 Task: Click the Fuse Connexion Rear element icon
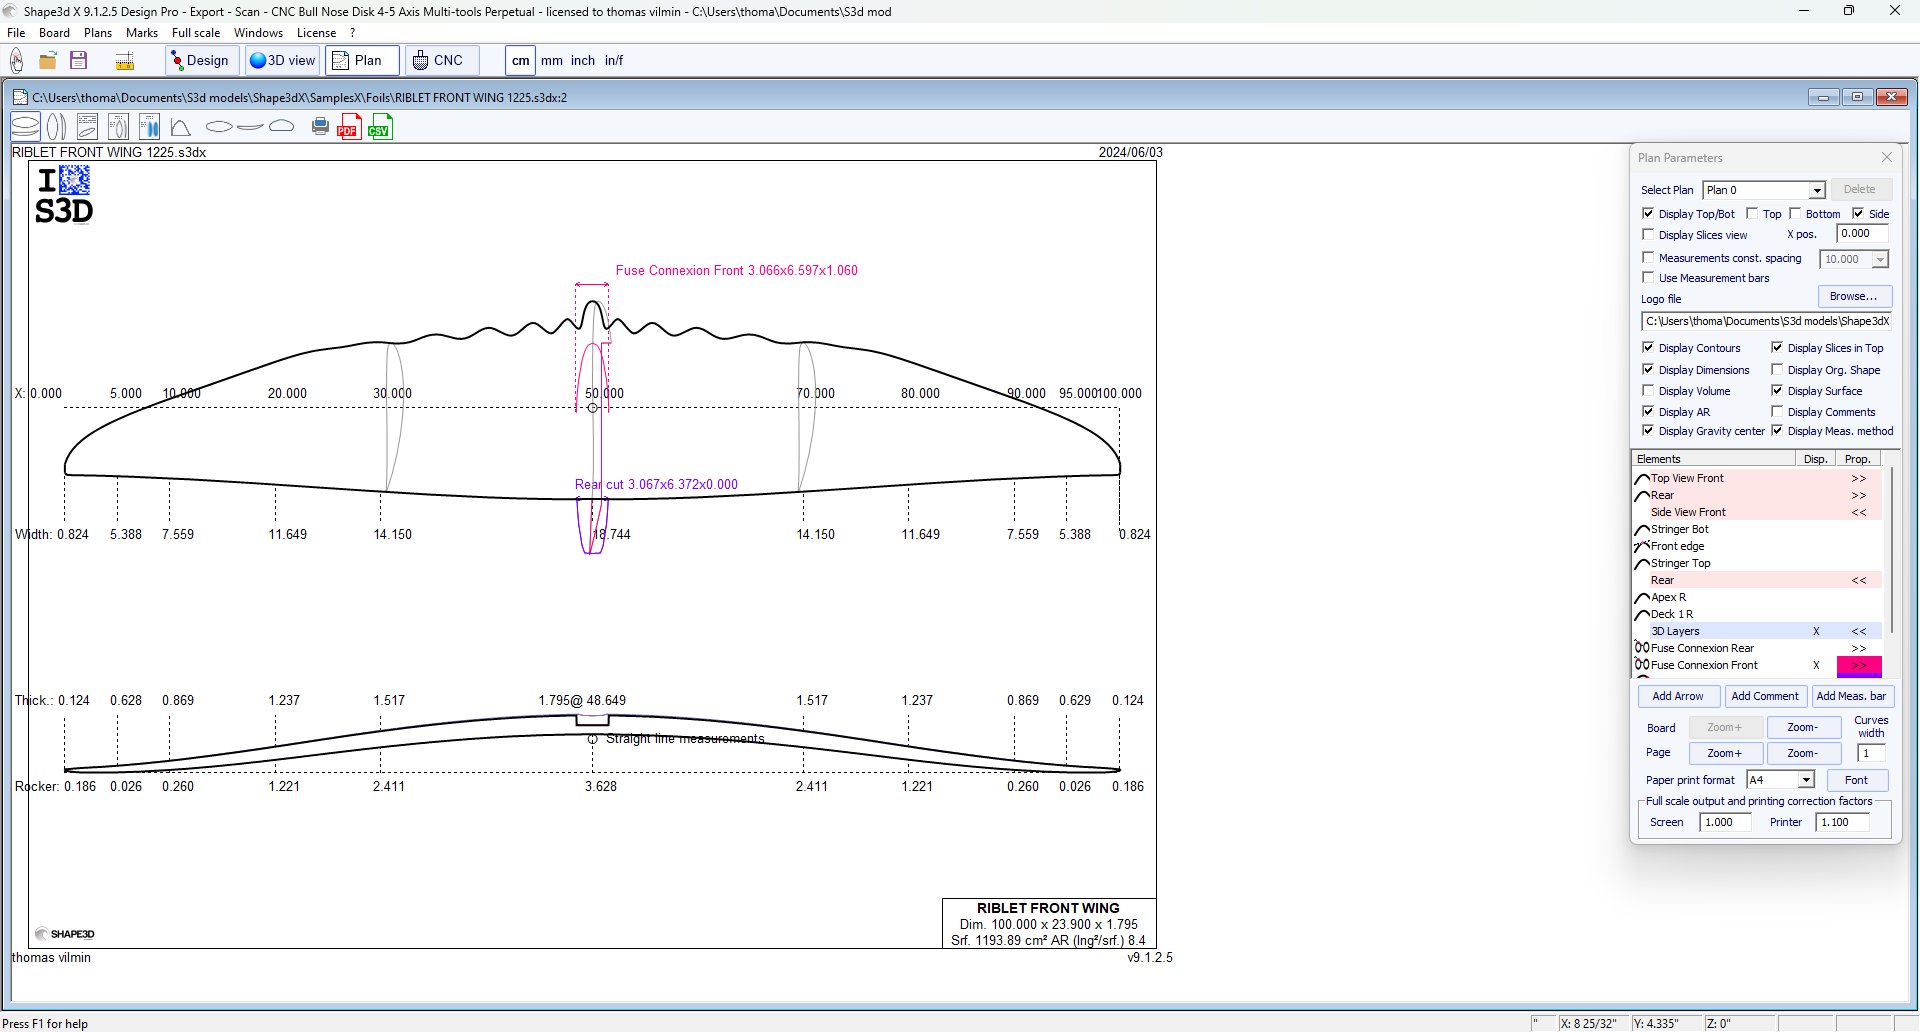pos(1642,648)
